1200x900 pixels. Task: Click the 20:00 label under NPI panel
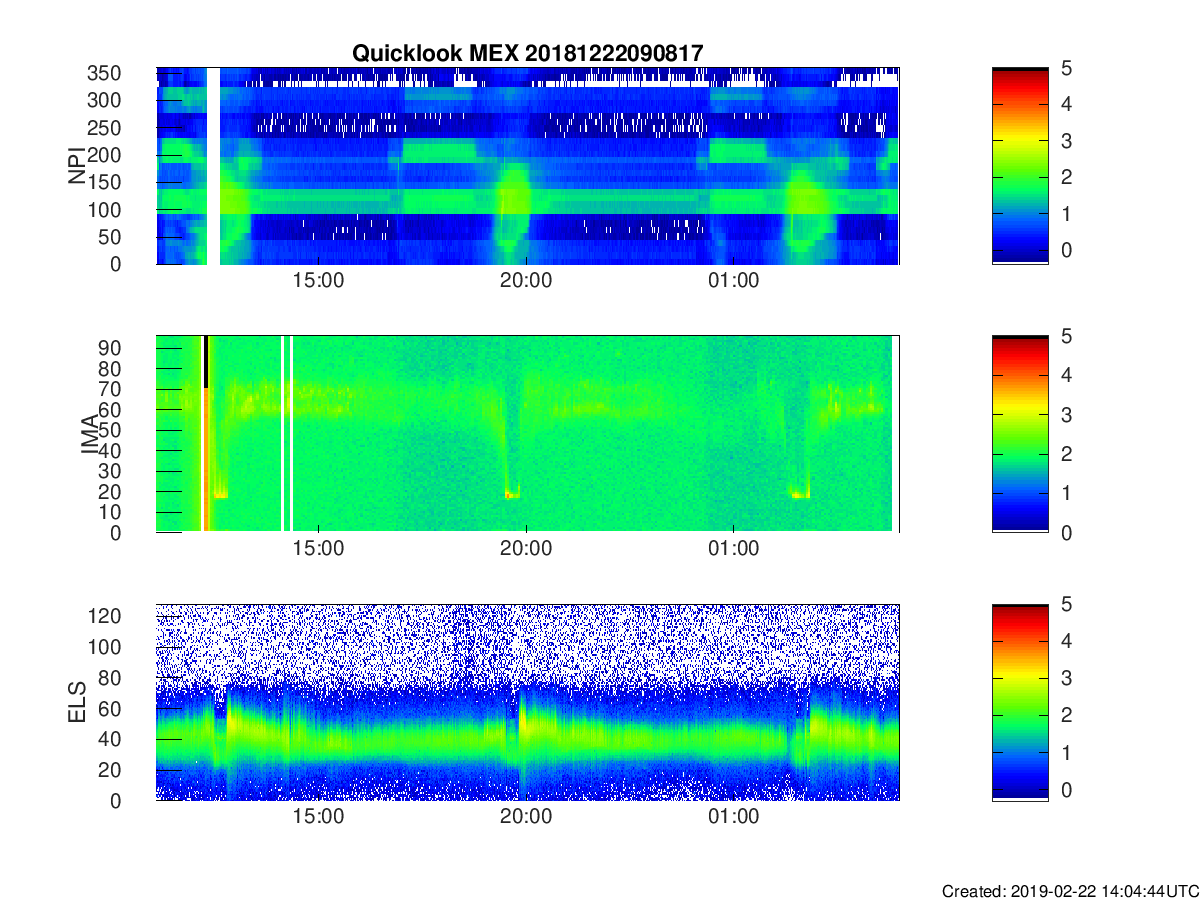pos(526,281)
